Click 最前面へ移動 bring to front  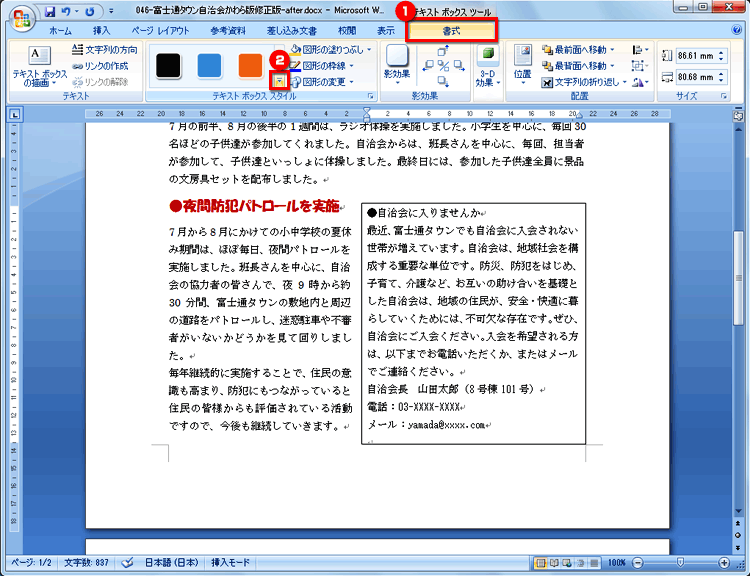pyautogui.click(x=579, y=49)
